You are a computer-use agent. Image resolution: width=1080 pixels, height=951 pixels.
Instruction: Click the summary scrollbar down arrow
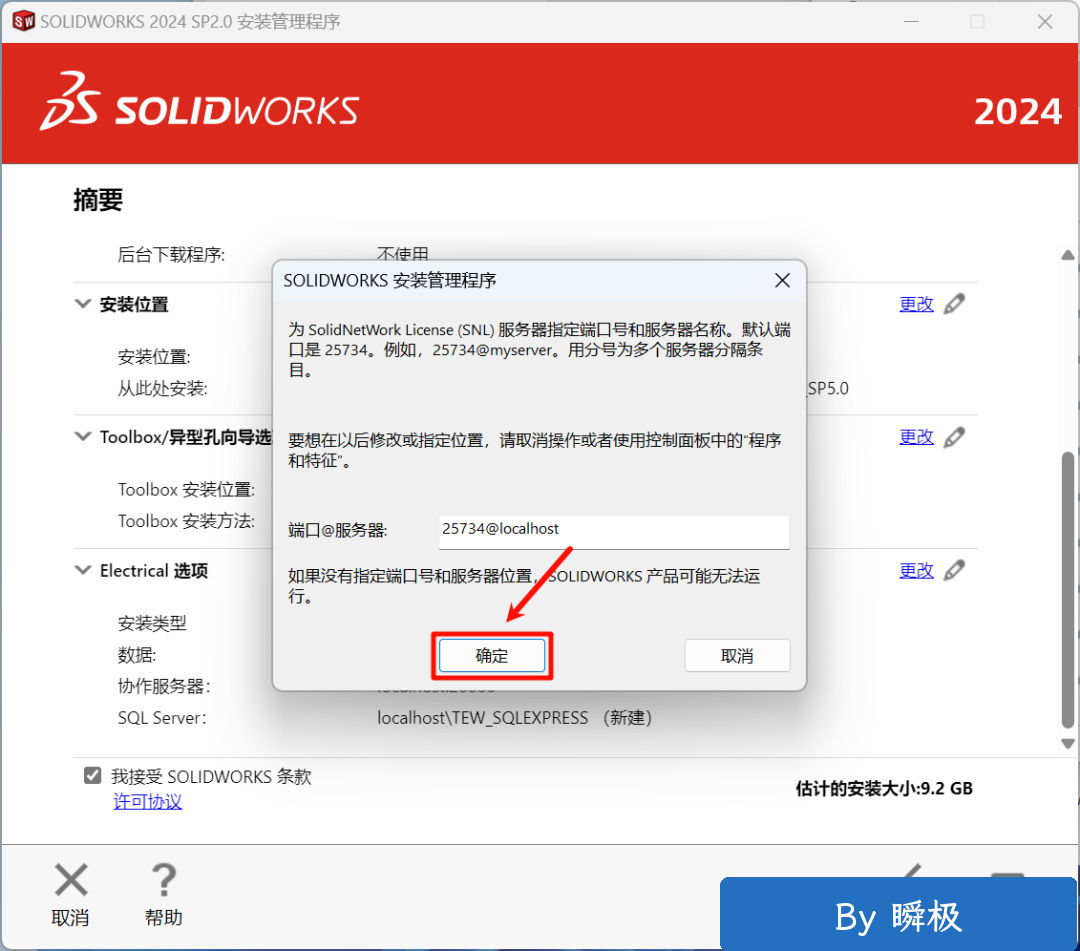point(1067,742)
